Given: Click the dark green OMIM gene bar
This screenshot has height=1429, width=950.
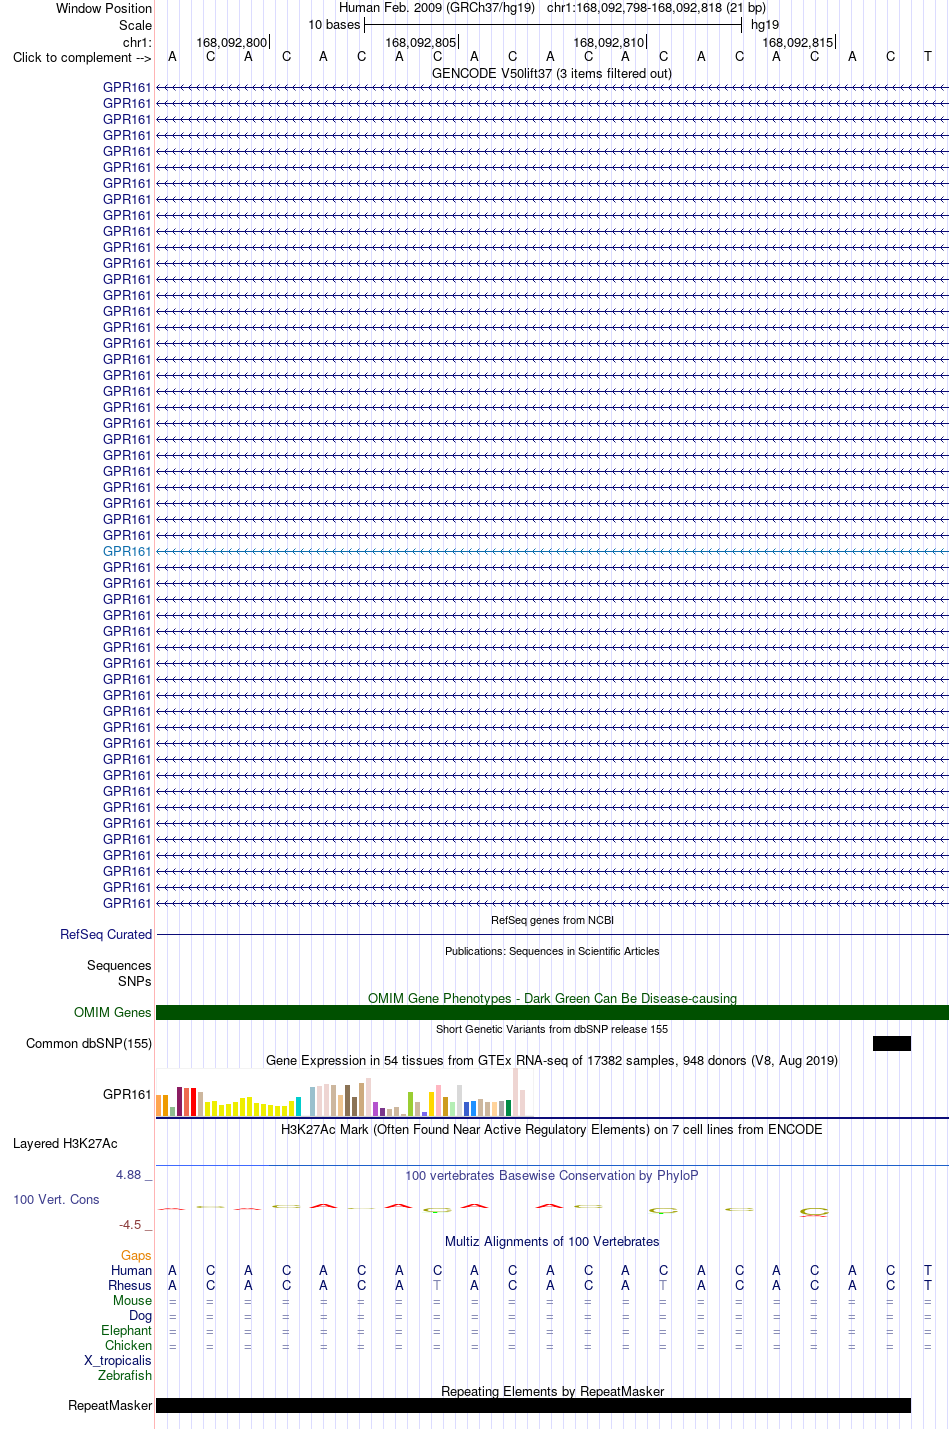Looking at the screenshot, I should click(552, 1012).
